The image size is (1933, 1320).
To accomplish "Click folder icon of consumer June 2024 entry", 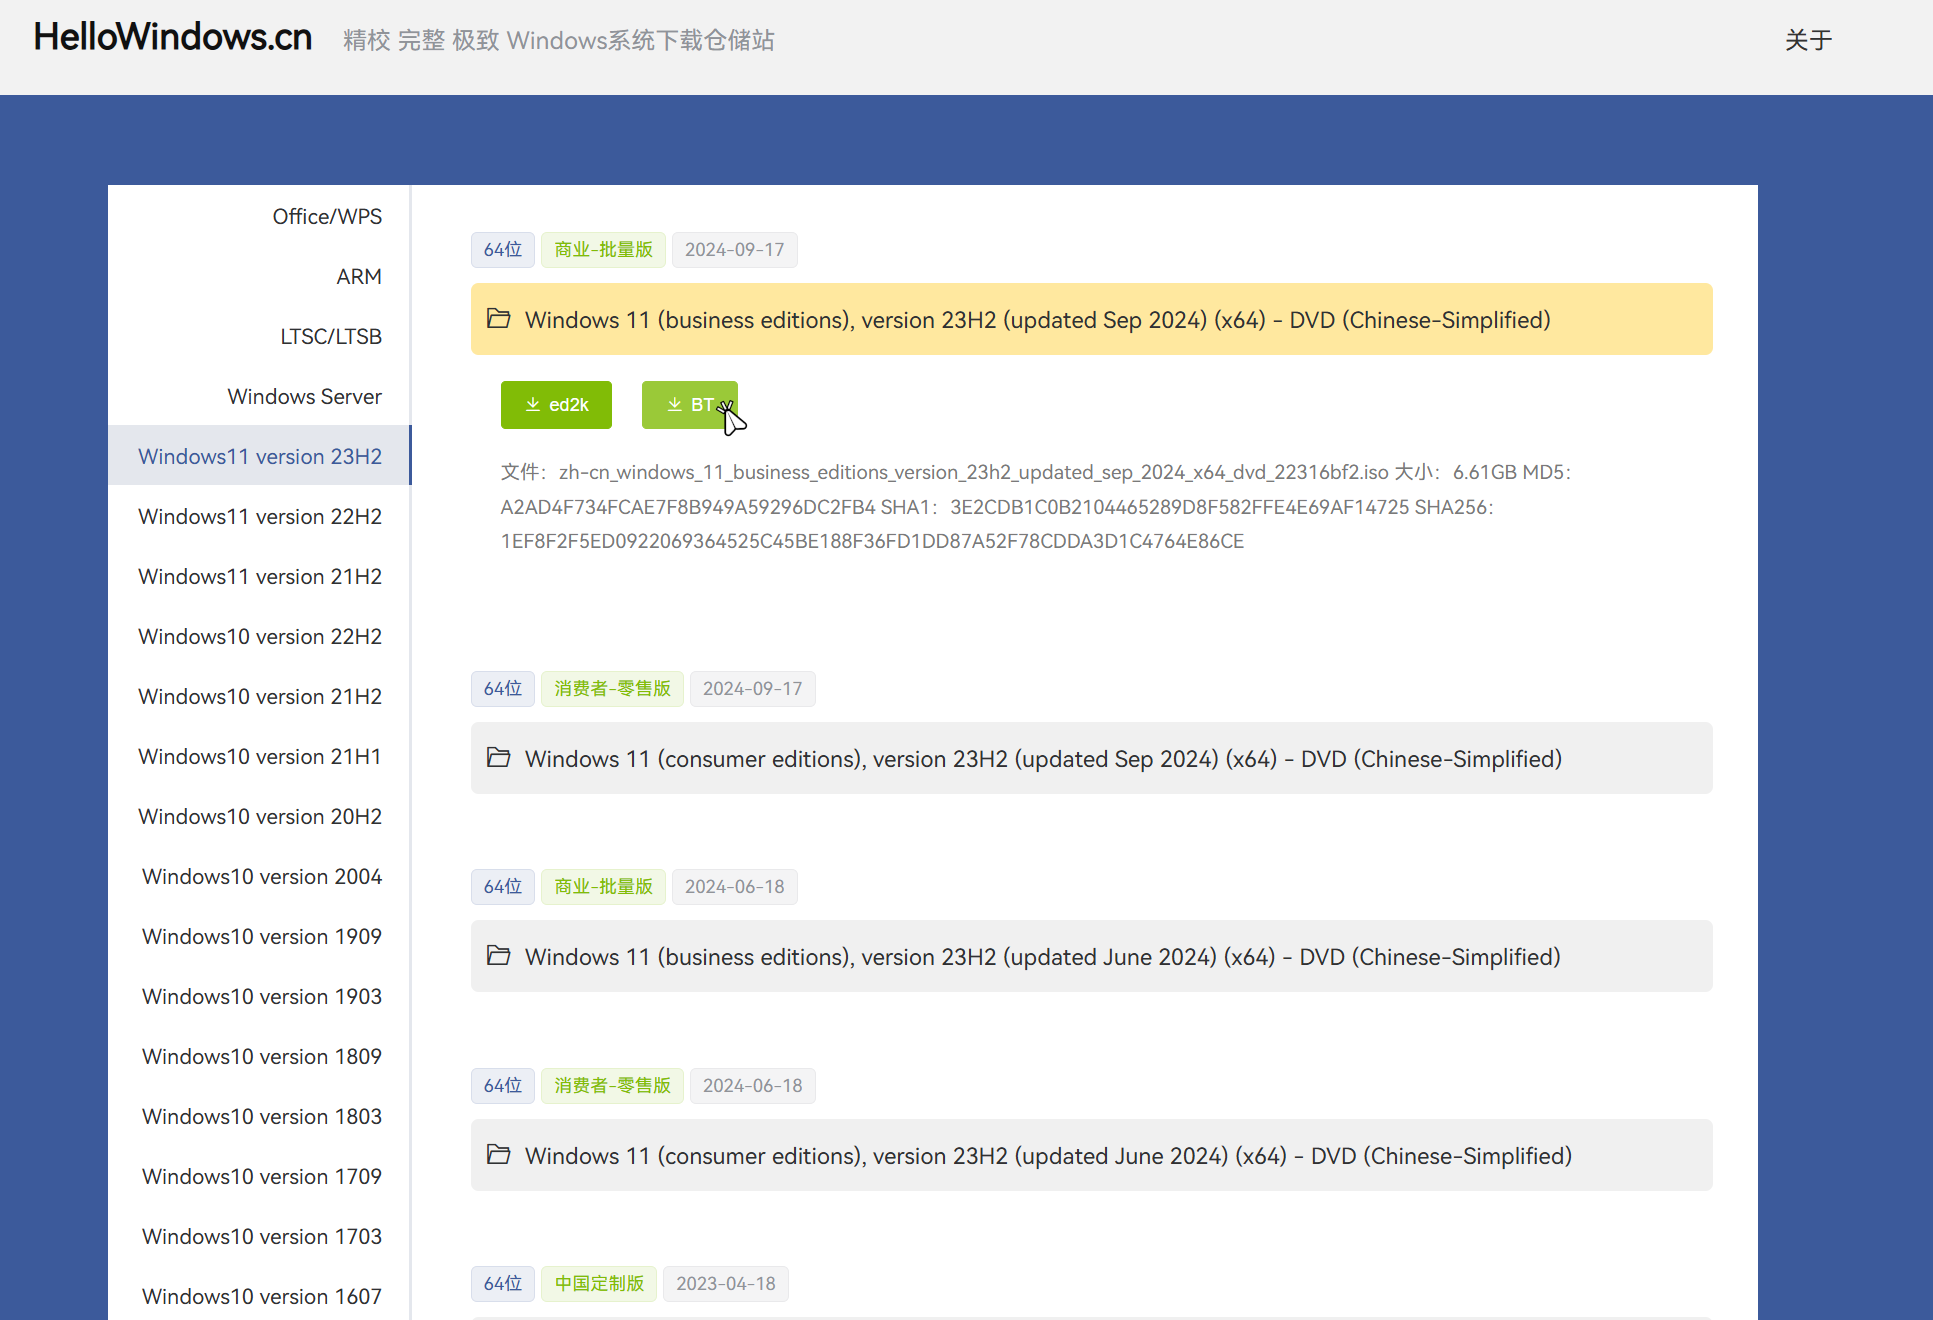I will (498, 1154).
